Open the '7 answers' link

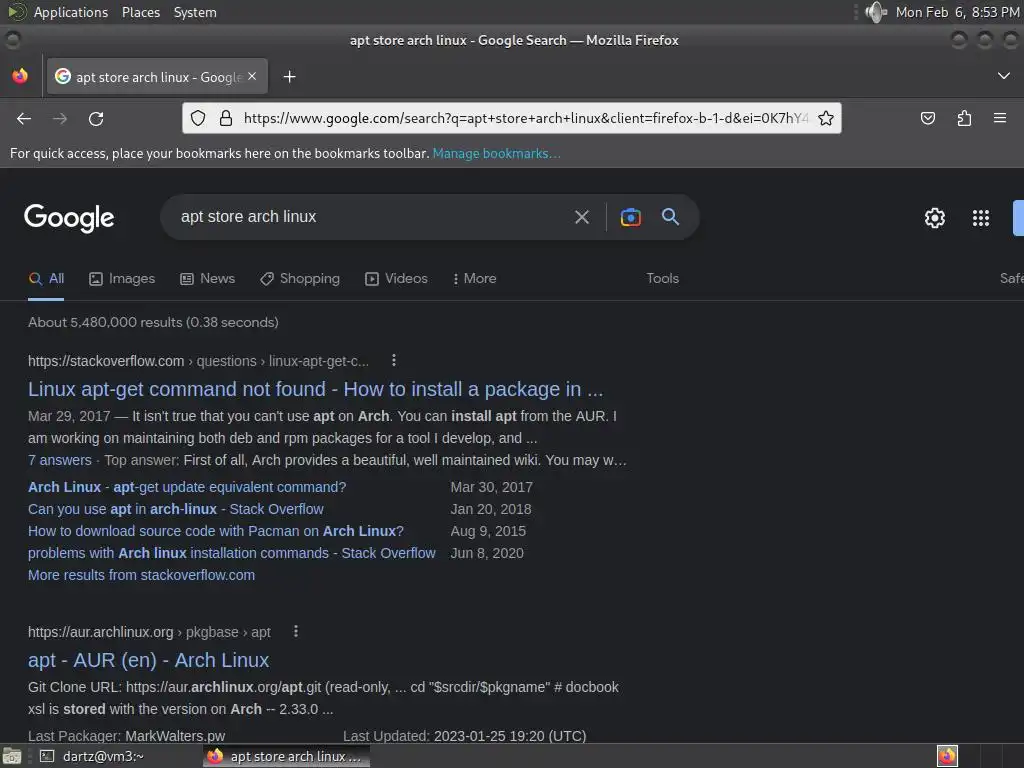pos(59,460)
